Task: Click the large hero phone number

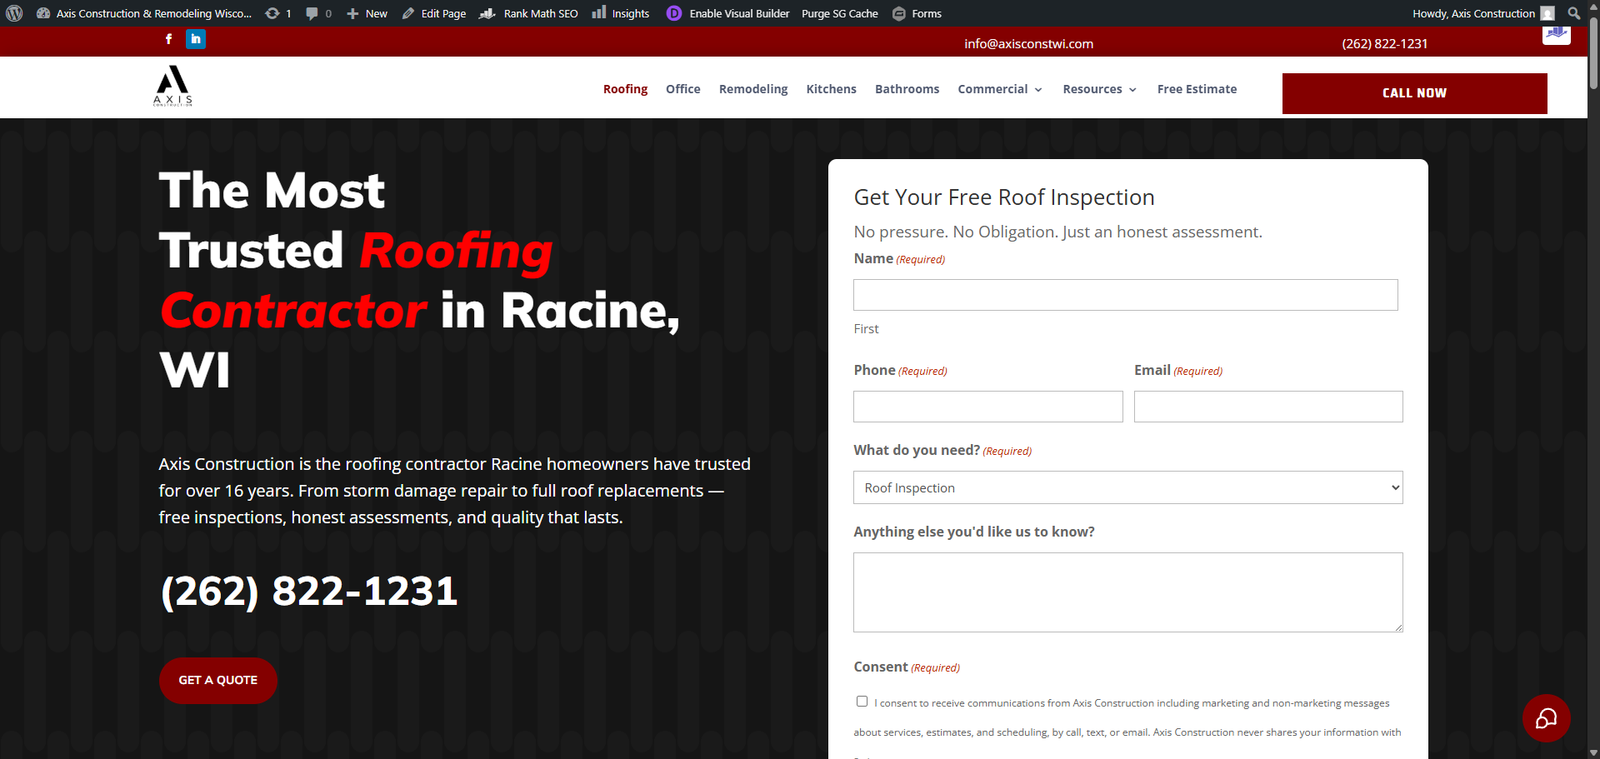Action: click(309, 591)
